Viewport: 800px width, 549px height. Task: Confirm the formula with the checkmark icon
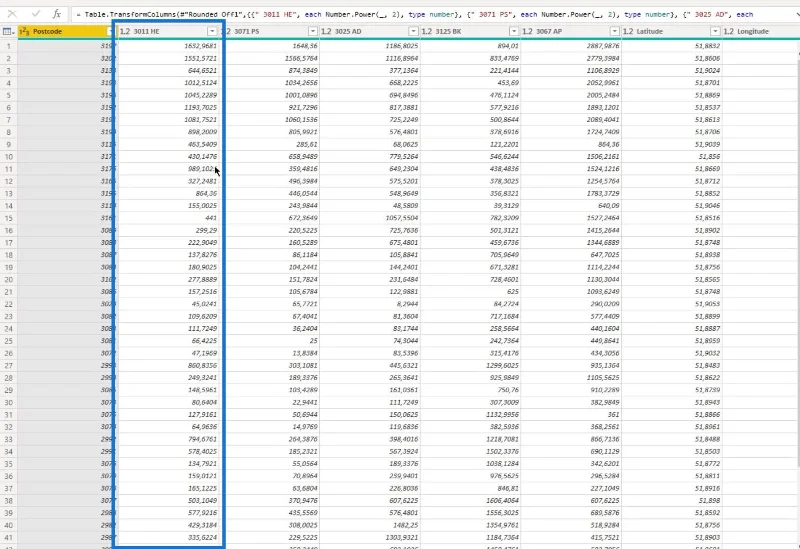[36, 14]
